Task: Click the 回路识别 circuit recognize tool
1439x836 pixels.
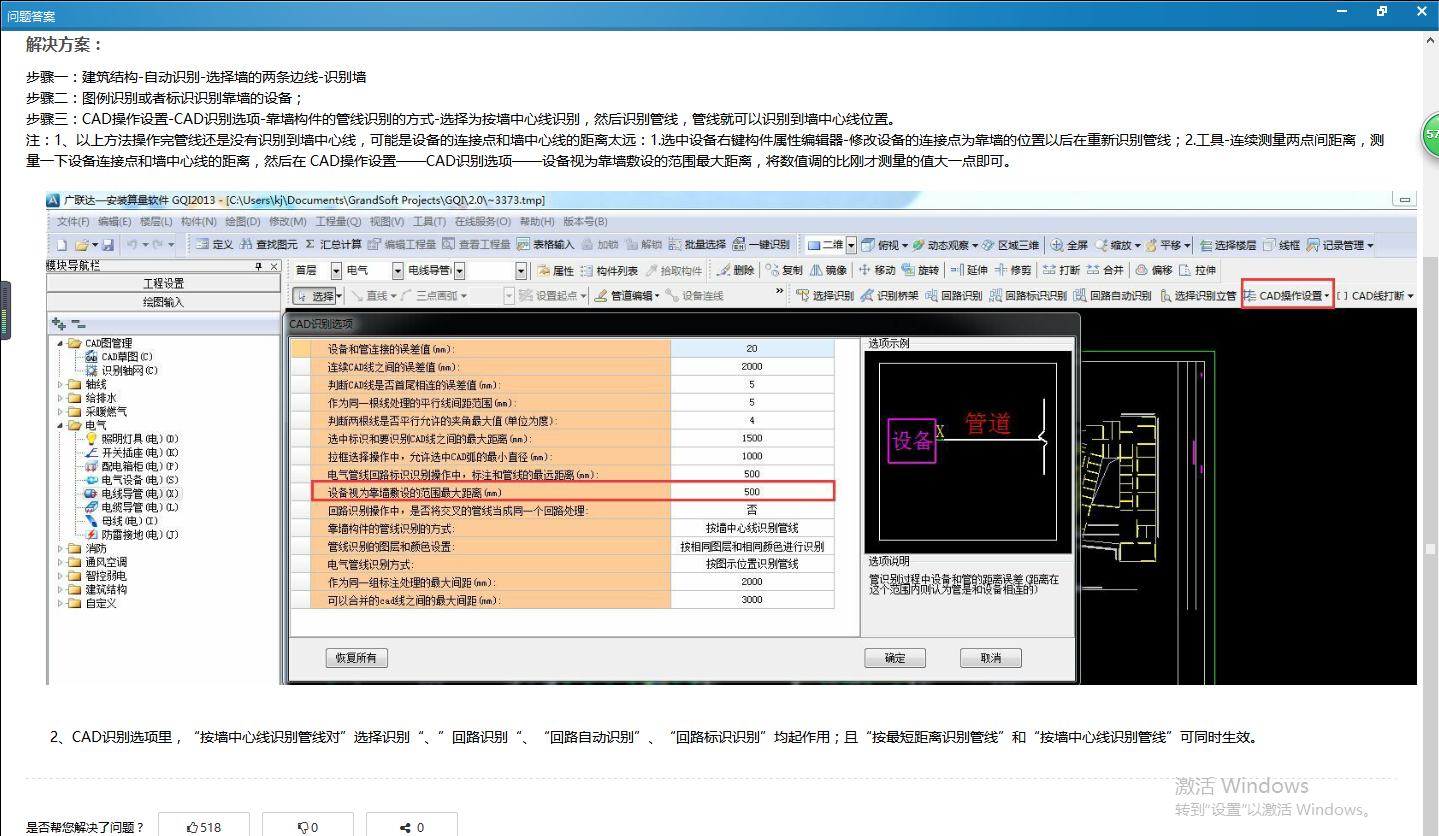Action: (954, 296)
